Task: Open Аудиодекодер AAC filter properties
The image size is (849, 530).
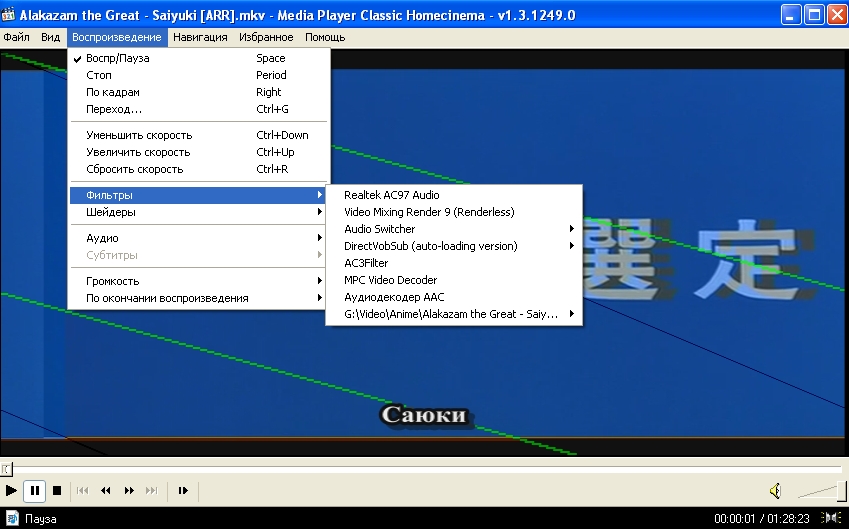Action: (x=454, y=297)
